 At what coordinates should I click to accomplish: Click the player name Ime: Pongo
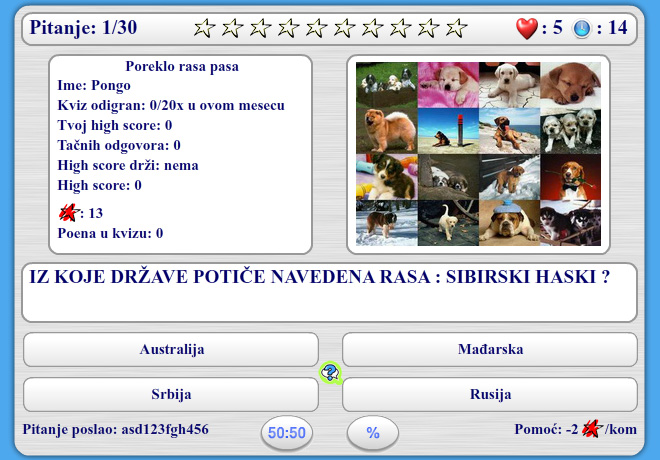tap(94, 86)
